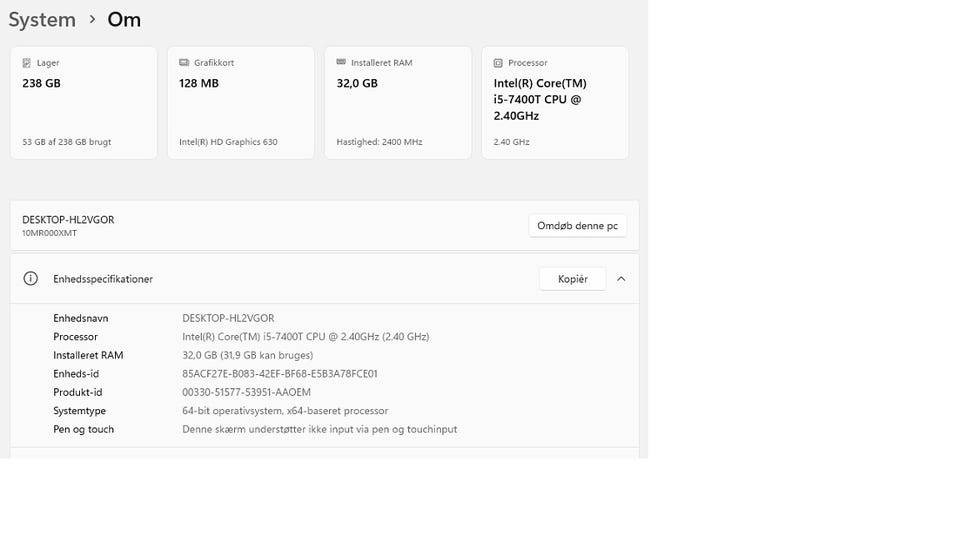Click info icon beside Enhedsspecifikationer

tap(31, 279)
